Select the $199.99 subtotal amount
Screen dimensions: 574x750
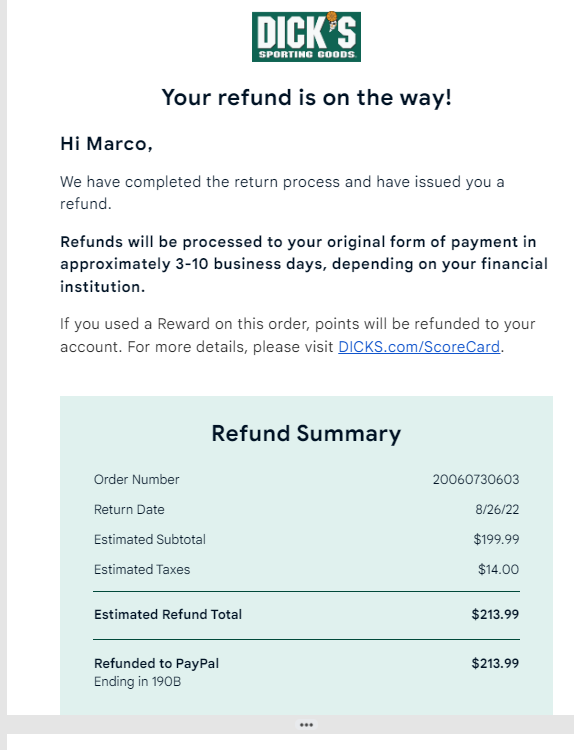[497, 540]
